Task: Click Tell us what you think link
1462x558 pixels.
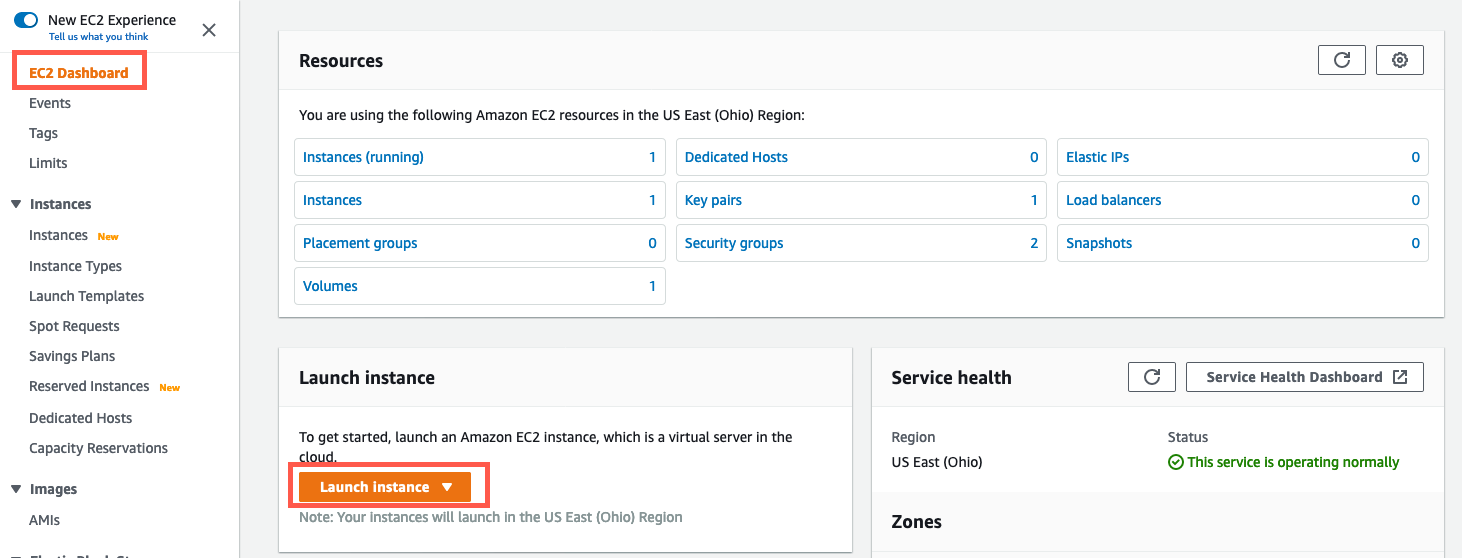Action: (x=98, y=37)
